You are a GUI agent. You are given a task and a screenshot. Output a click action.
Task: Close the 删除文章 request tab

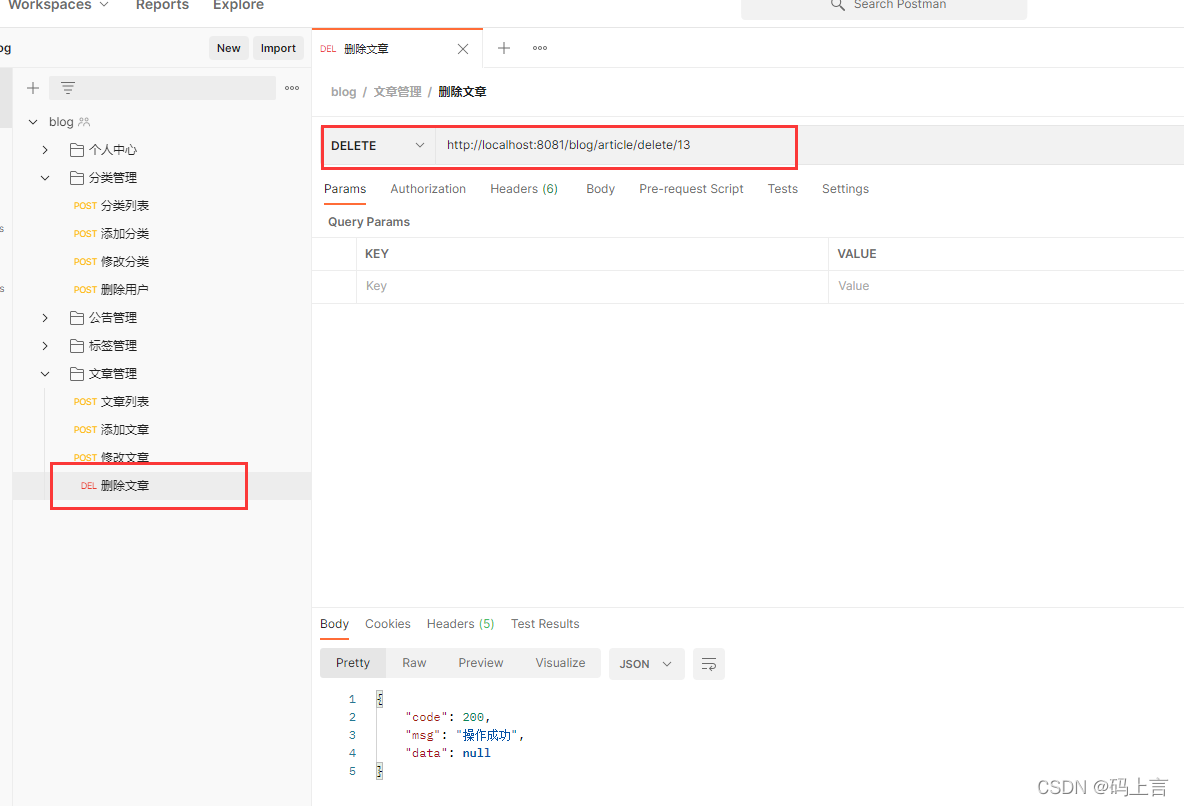click(463, 49)
